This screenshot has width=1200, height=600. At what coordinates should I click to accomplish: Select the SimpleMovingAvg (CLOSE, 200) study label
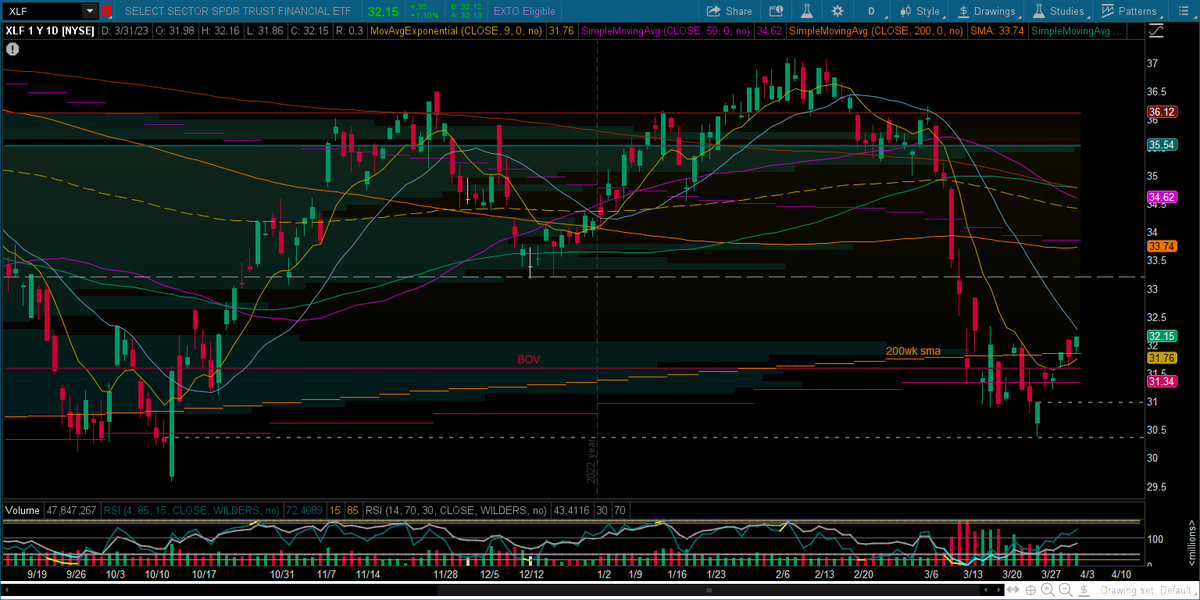coord(876,31)
